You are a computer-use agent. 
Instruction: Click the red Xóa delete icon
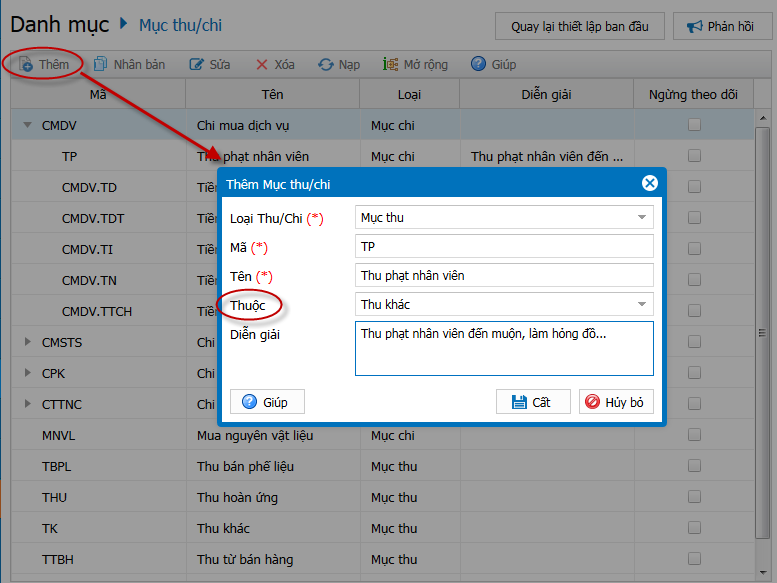262,64
